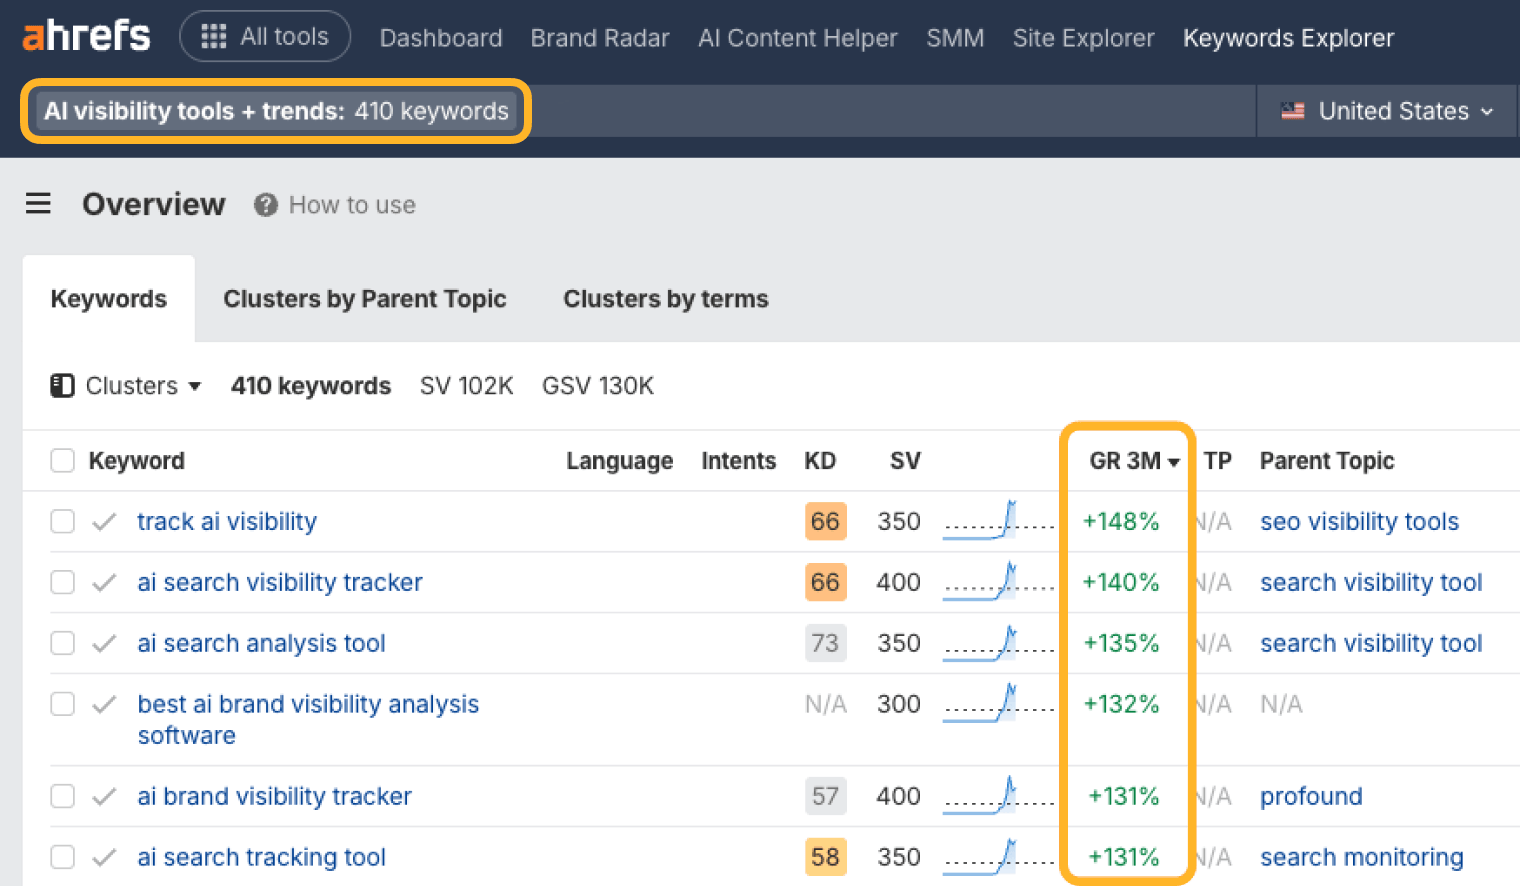This screenshot has height=886, width=1520.
Task: Switch to Clusters by terms tab
Action: click(x=666, y=299)
